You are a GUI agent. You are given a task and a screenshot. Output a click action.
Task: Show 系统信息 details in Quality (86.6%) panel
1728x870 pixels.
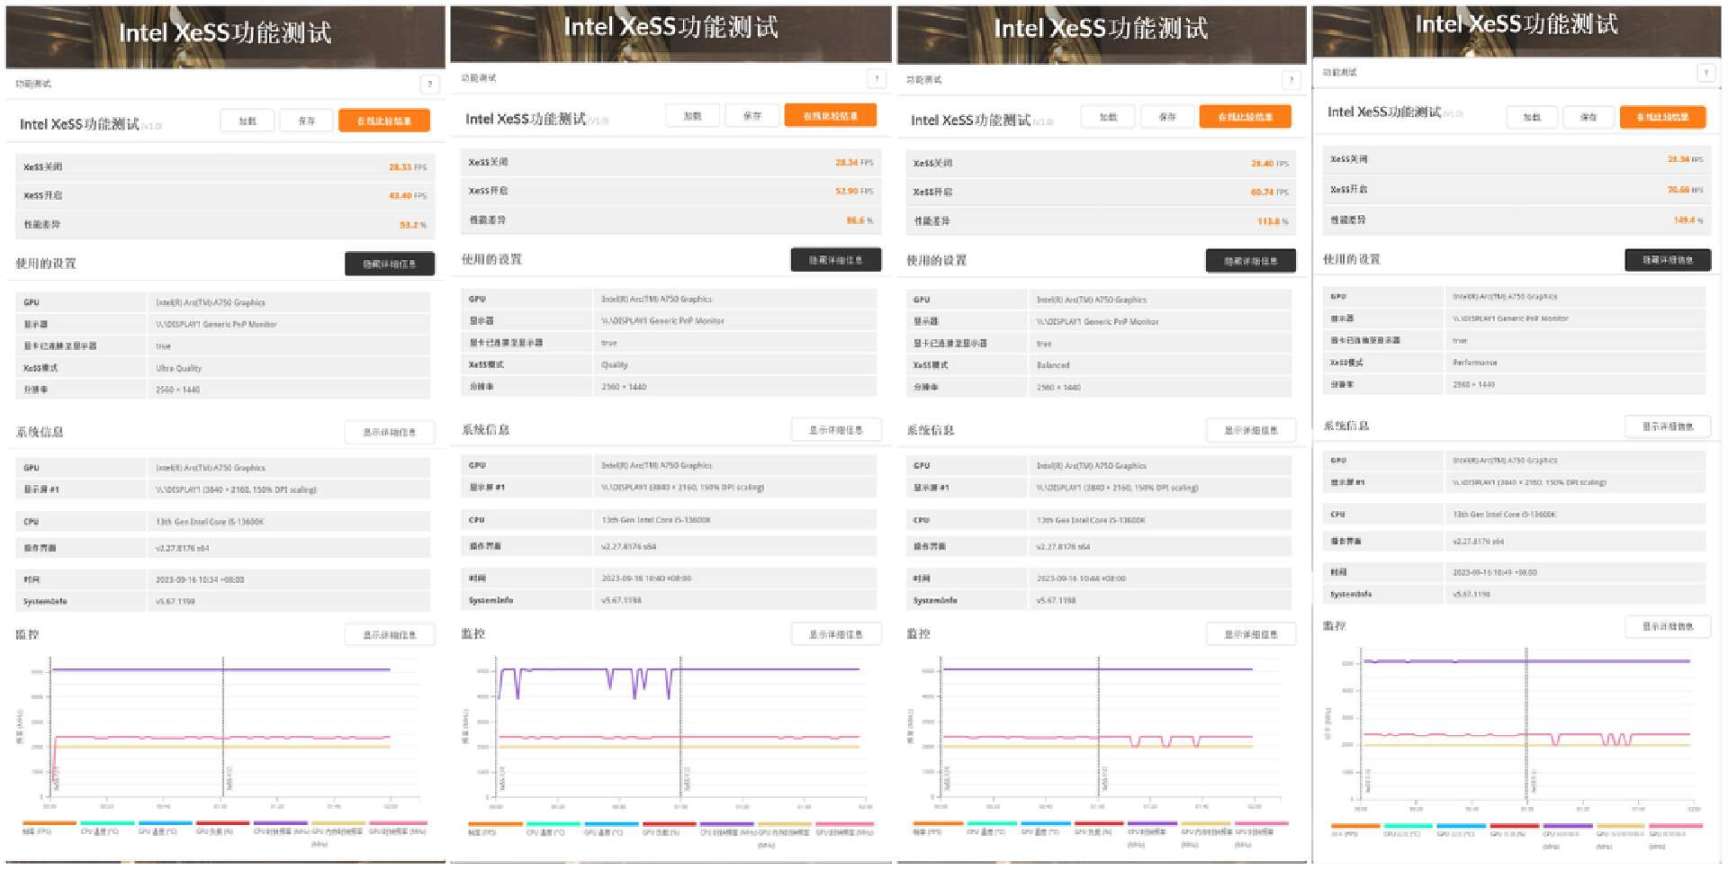click(835, 430)
